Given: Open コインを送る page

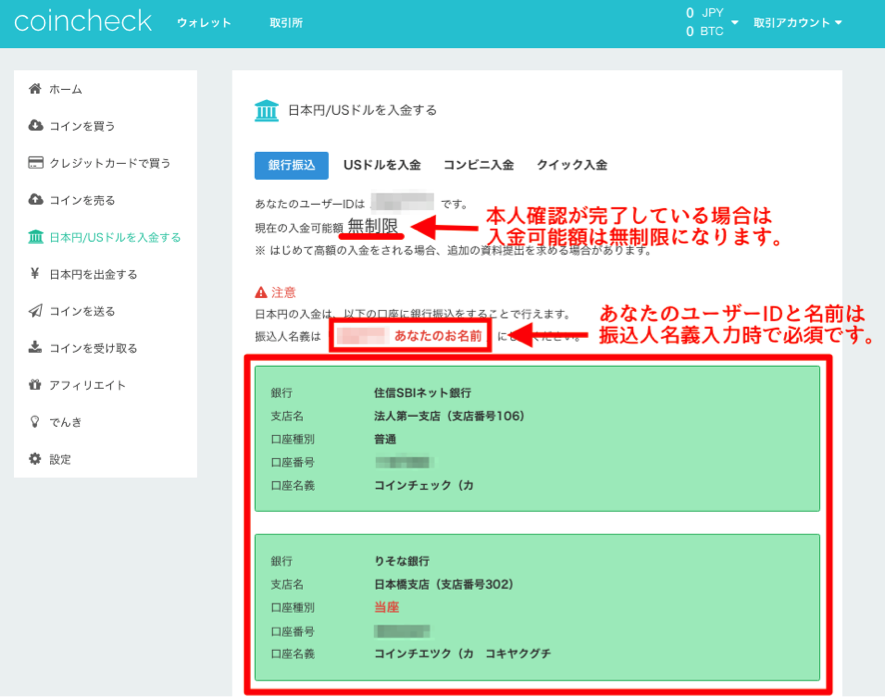Looking at the screenshot, I should [82, 311].
